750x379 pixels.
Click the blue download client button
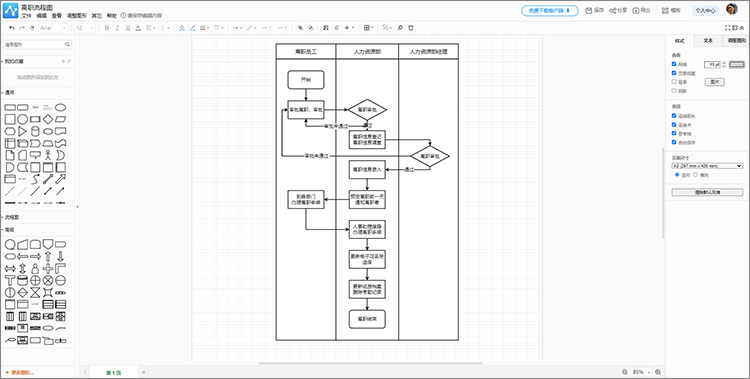click(x=550, y=11)
